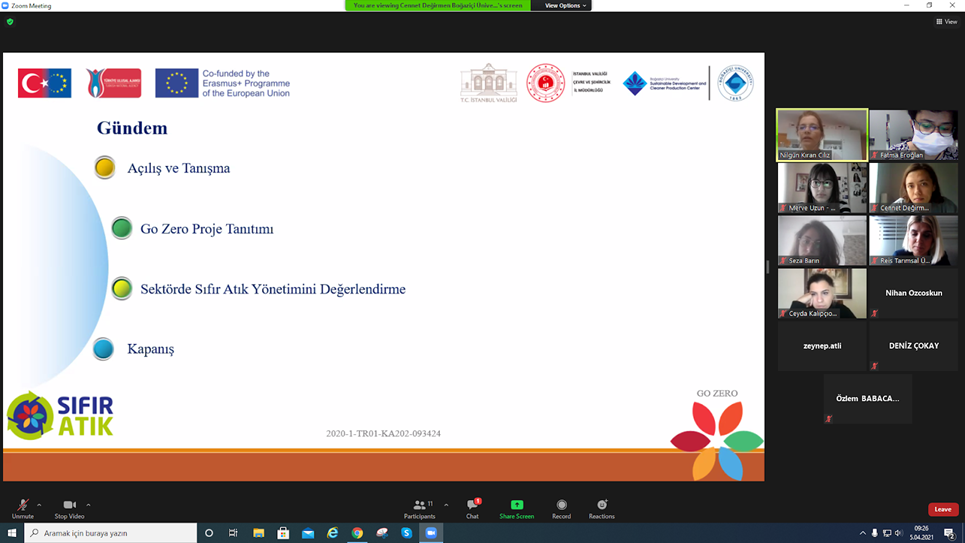Switch layout using the View button
The height and width of the screenshot is (543, 965).
tap(946, 21)
